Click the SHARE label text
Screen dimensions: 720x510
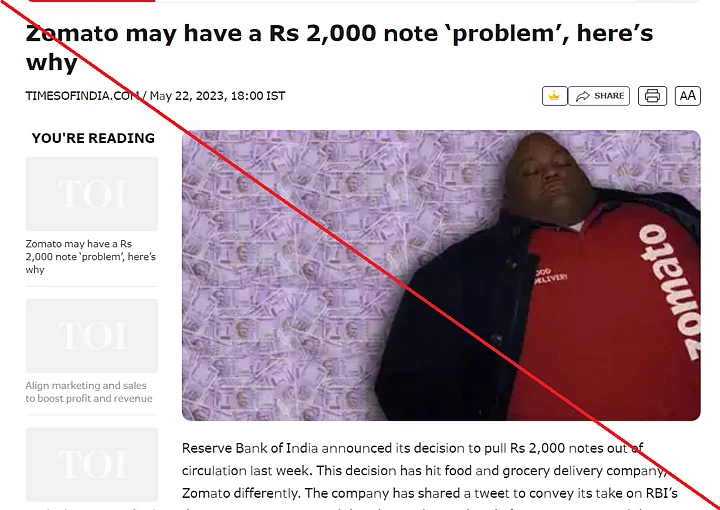[x=609, y=95]
